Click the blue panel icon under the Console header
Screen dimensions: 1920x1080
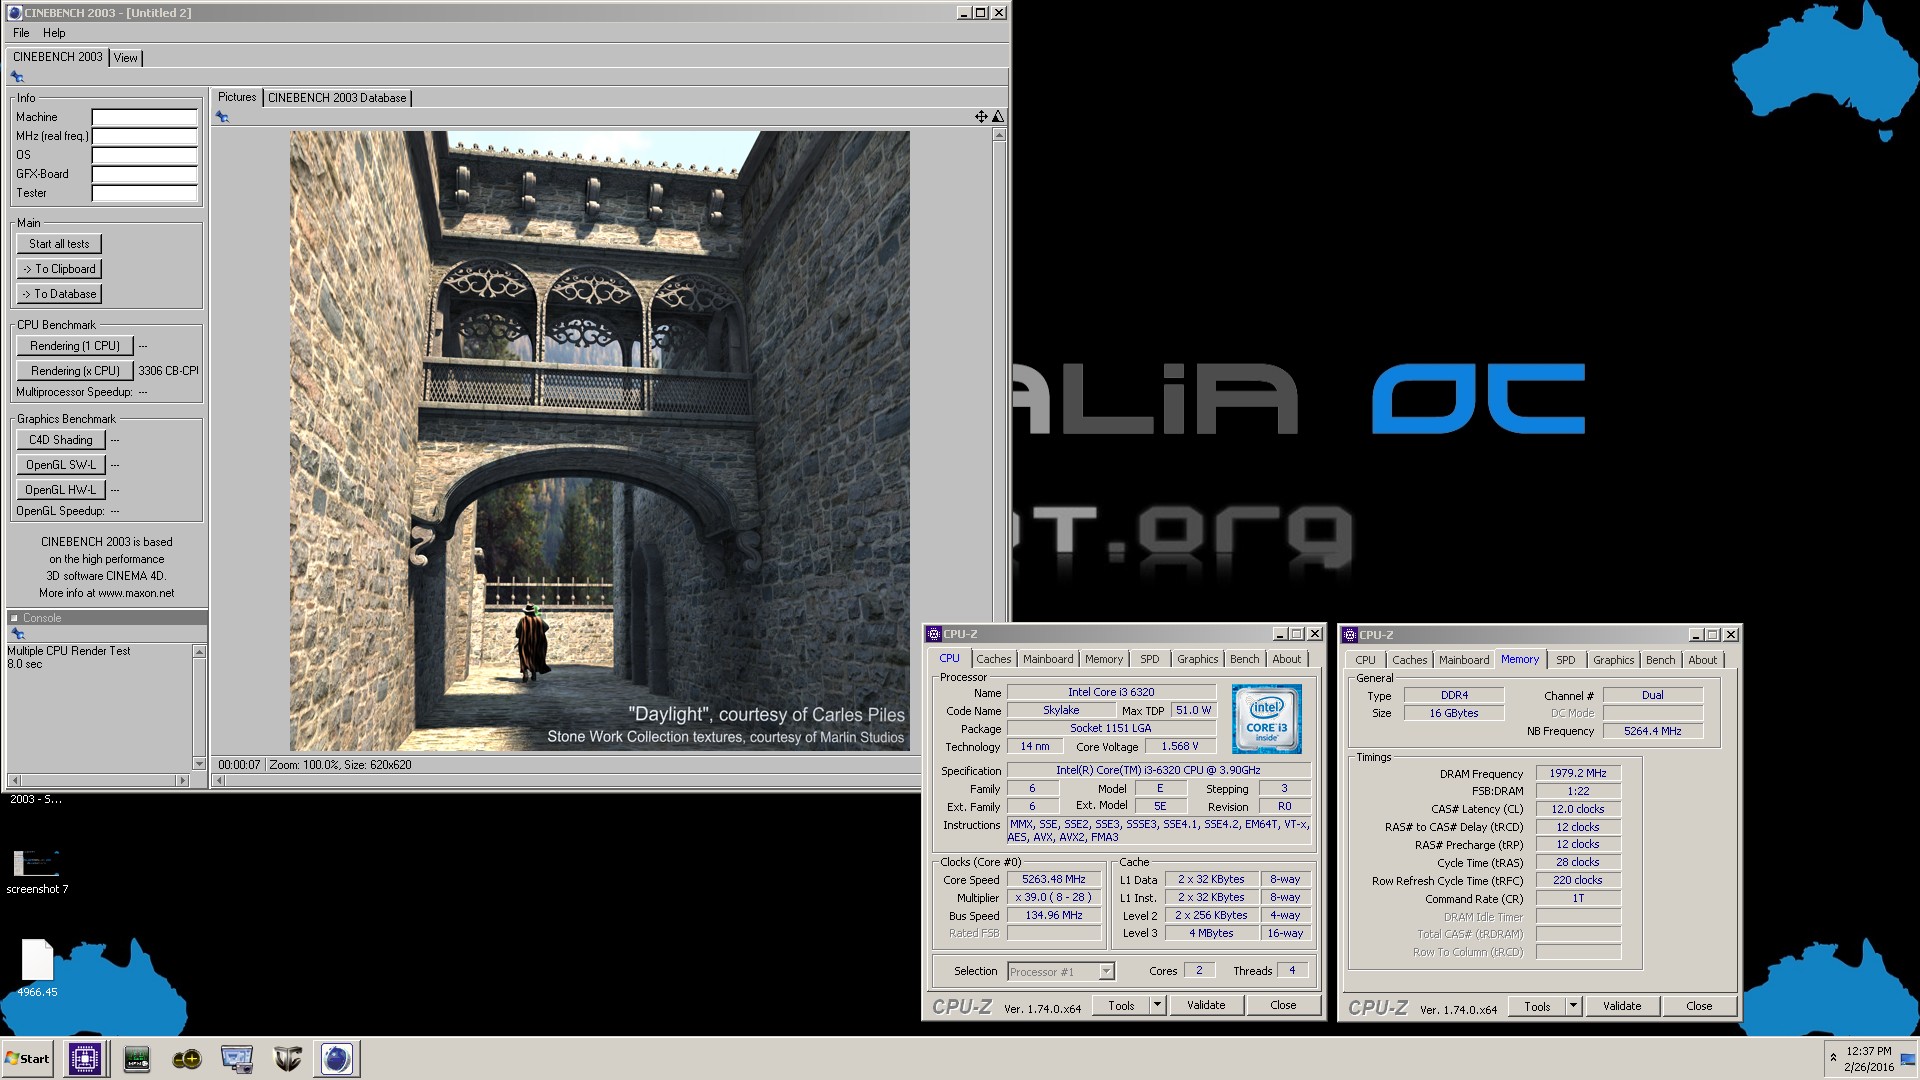pos(17,634)
